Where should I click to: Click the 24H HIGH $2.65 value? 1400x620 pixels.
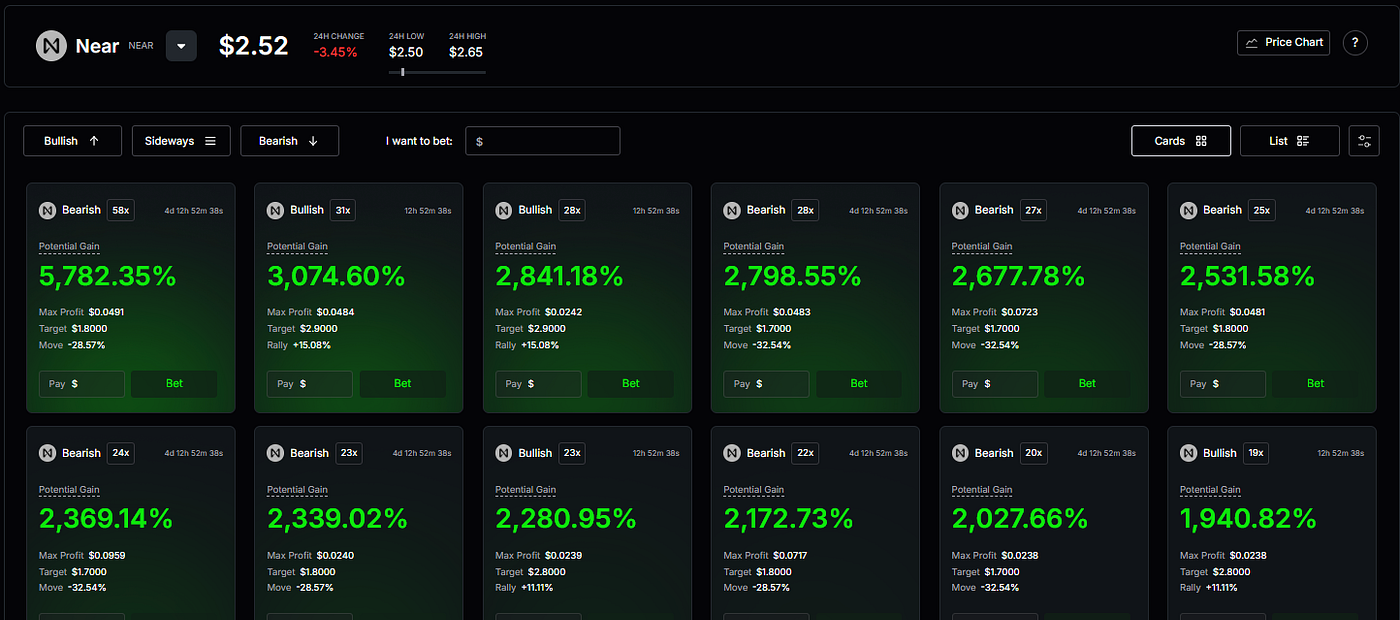pos(466,52)
